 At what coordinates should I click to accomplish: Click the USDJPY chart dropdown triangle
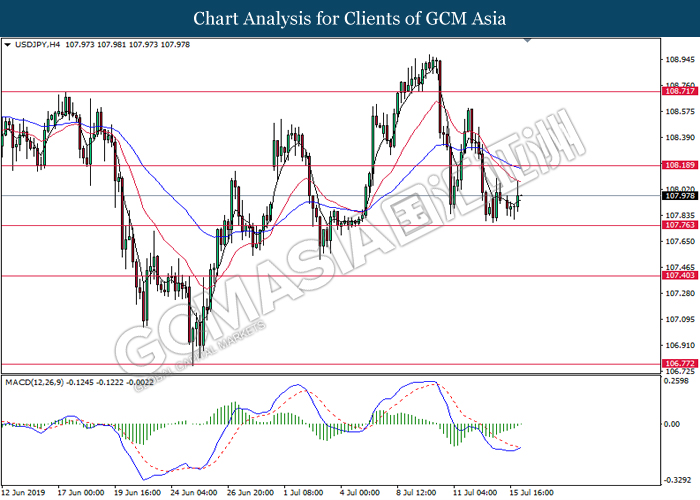click(8, 45)
